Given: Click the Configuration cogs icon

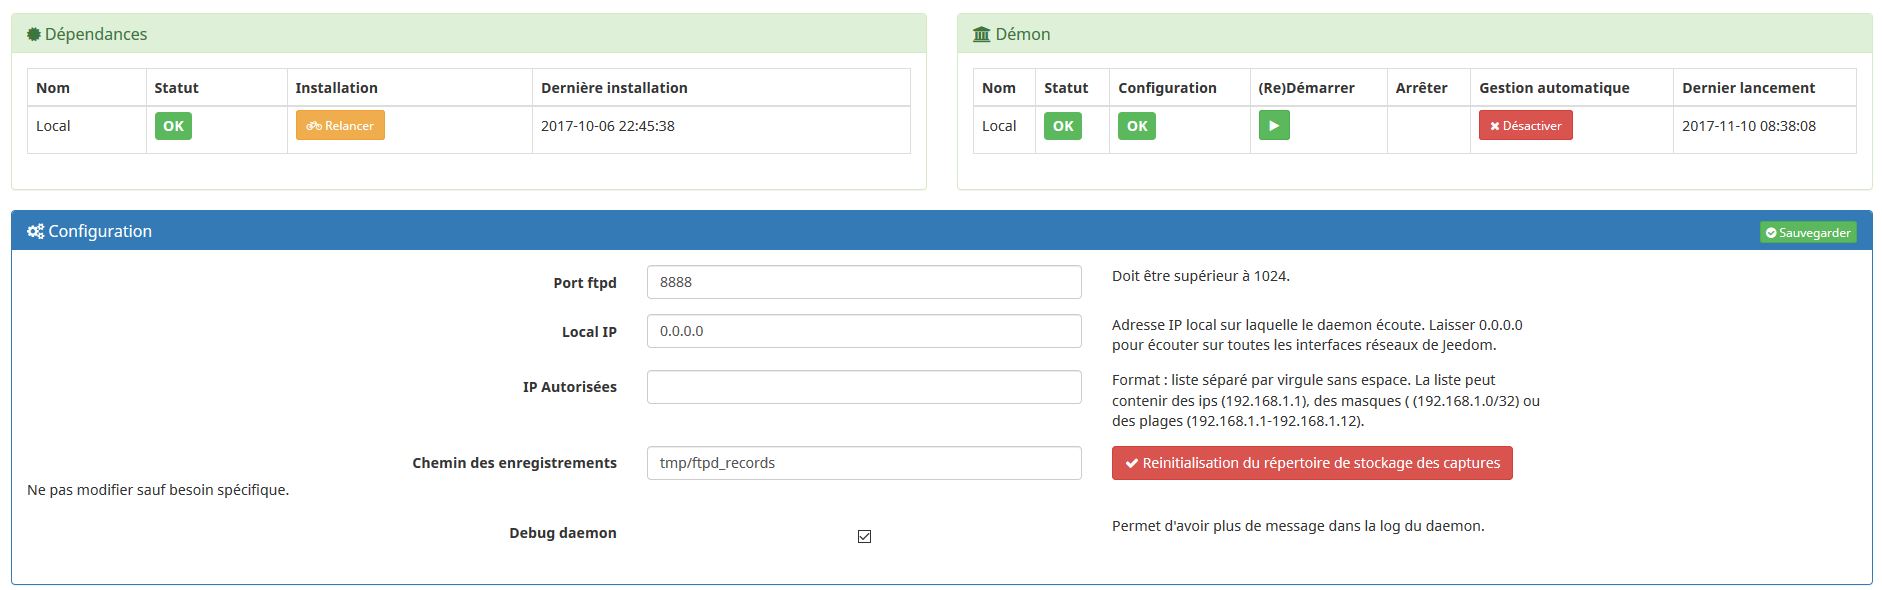Looking at the screenshot, I should [x=35, y=231].
